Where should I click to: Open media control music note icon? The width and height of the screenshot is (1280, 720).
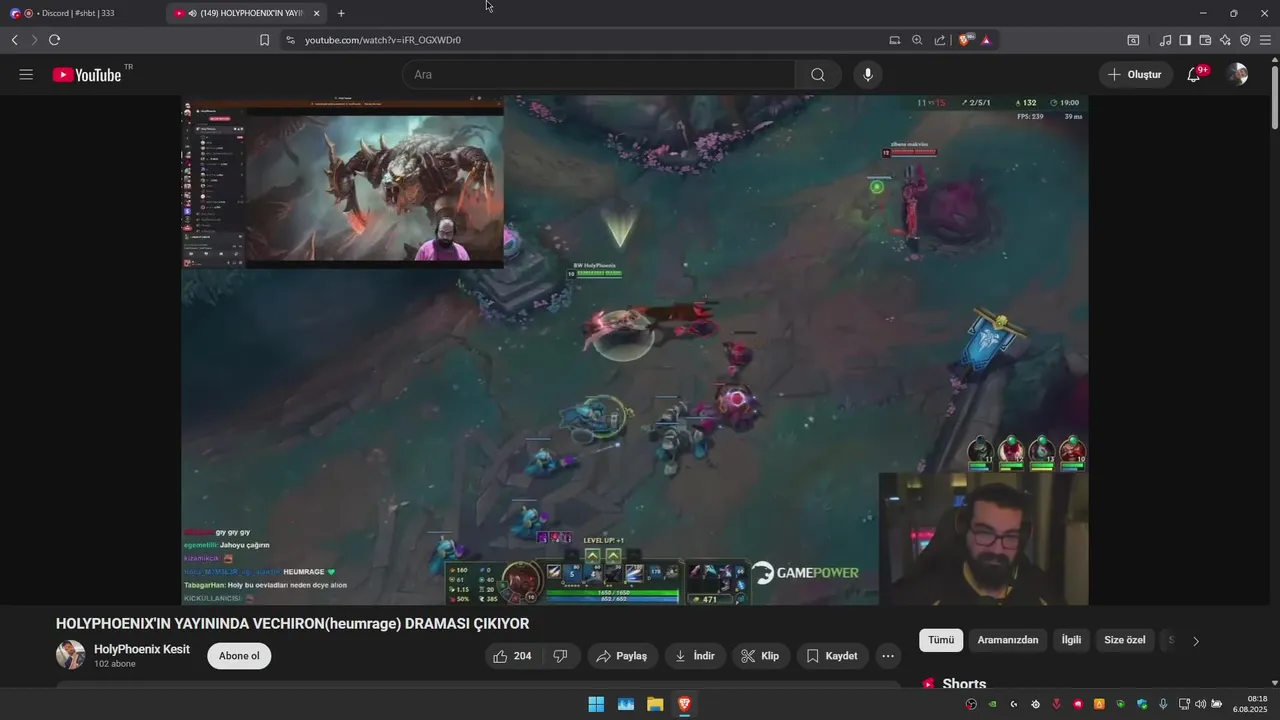[1165, 40]
